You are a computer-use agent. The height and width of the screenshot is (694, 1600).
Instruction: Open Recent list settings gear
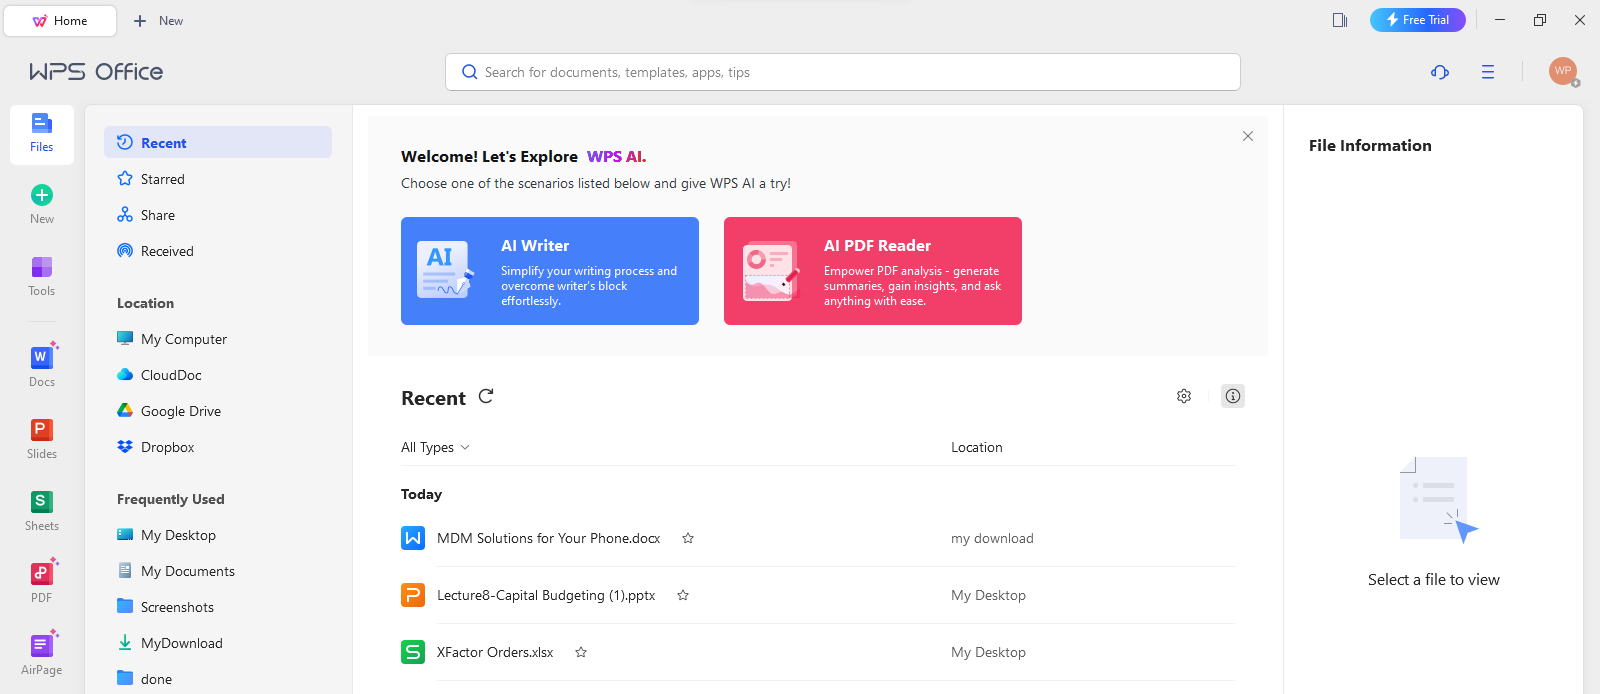[1184, 396]
